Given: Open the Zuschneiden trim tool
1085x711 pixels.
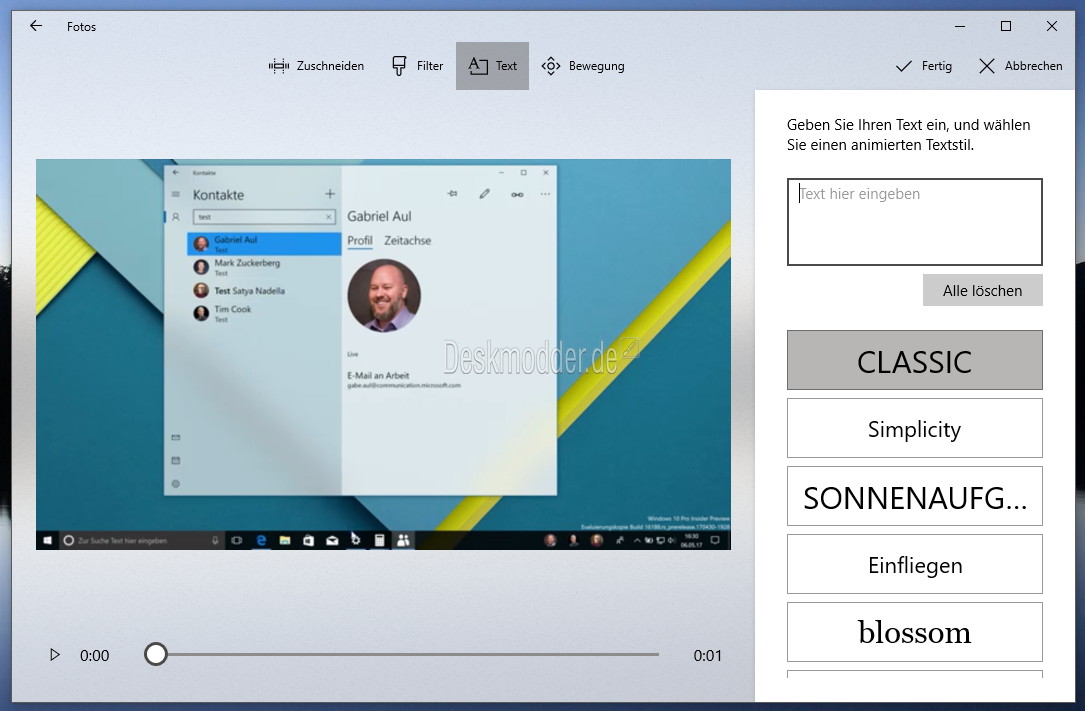Looking at the screenshot, I should click(x=316, y=66).
